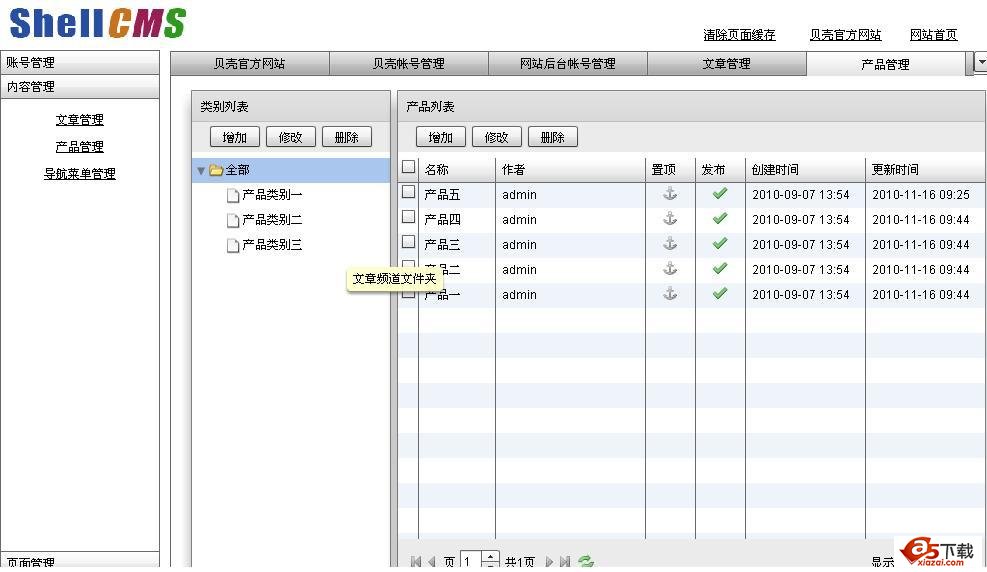Click the publish checkmark icon for 产品四
This screenshot has height=572, width=987.
pyautogui.click(x=719, y=219)
